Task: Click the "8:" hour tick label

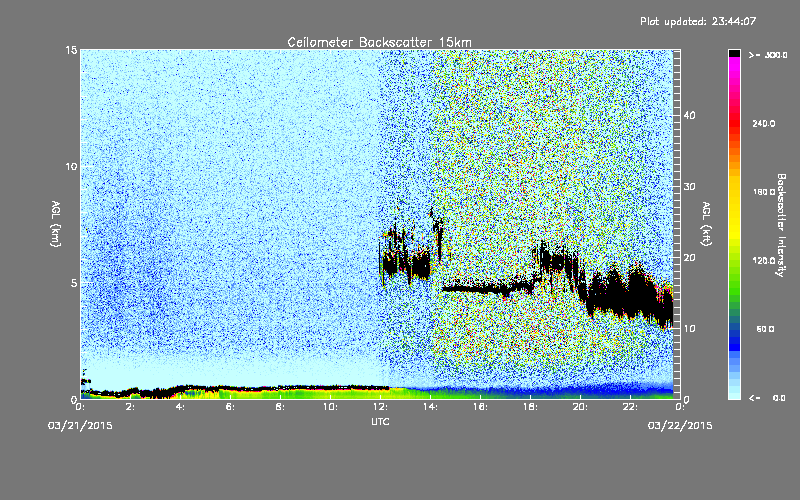Action: [280, 407]
